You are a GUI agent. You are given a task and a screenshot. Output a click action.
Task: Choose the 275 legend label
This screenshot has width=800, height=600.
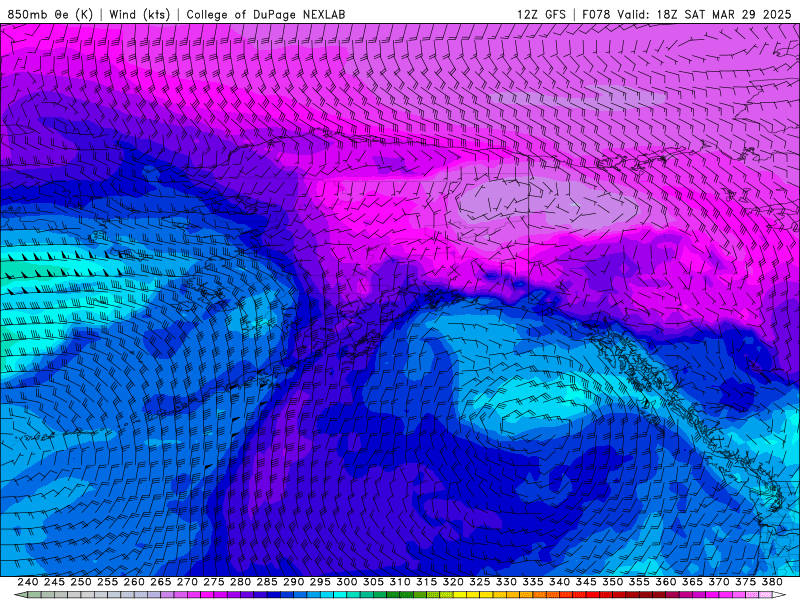(213, 582)
